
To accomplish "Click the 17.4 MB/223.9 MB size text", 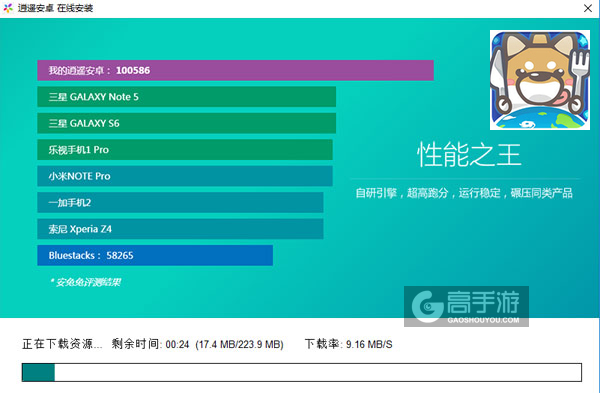I will click(240, 344).
